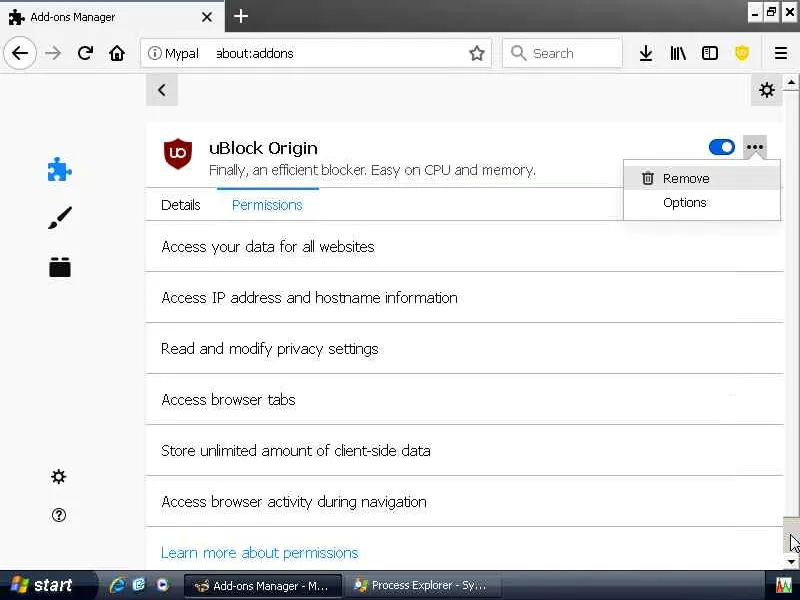Open the hamburger application menu
Image resolution: width=800 pixels, height=600 pixels.
[x=781, y=53]
